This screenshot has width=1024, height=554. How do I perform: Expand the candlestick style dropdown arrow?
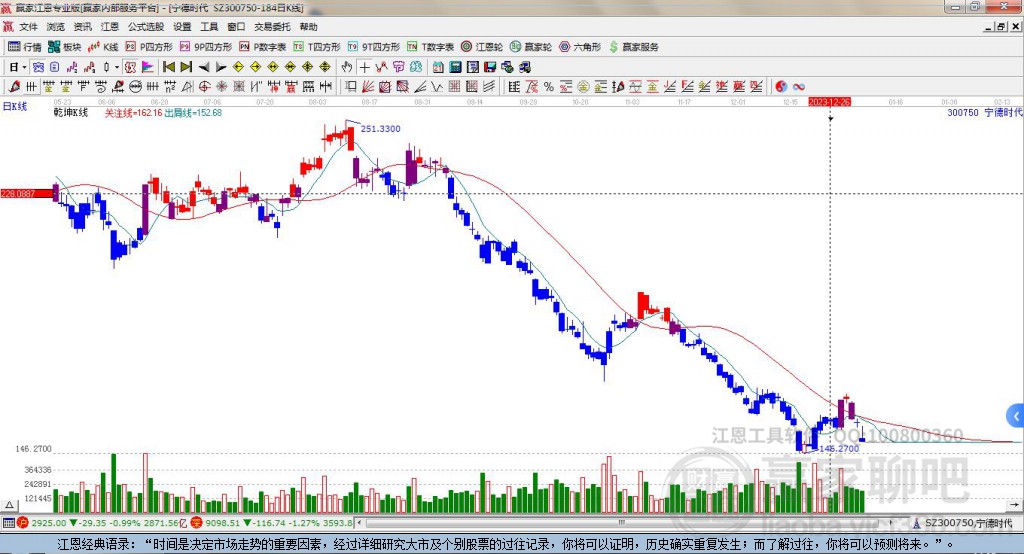[x=117, y=67]
